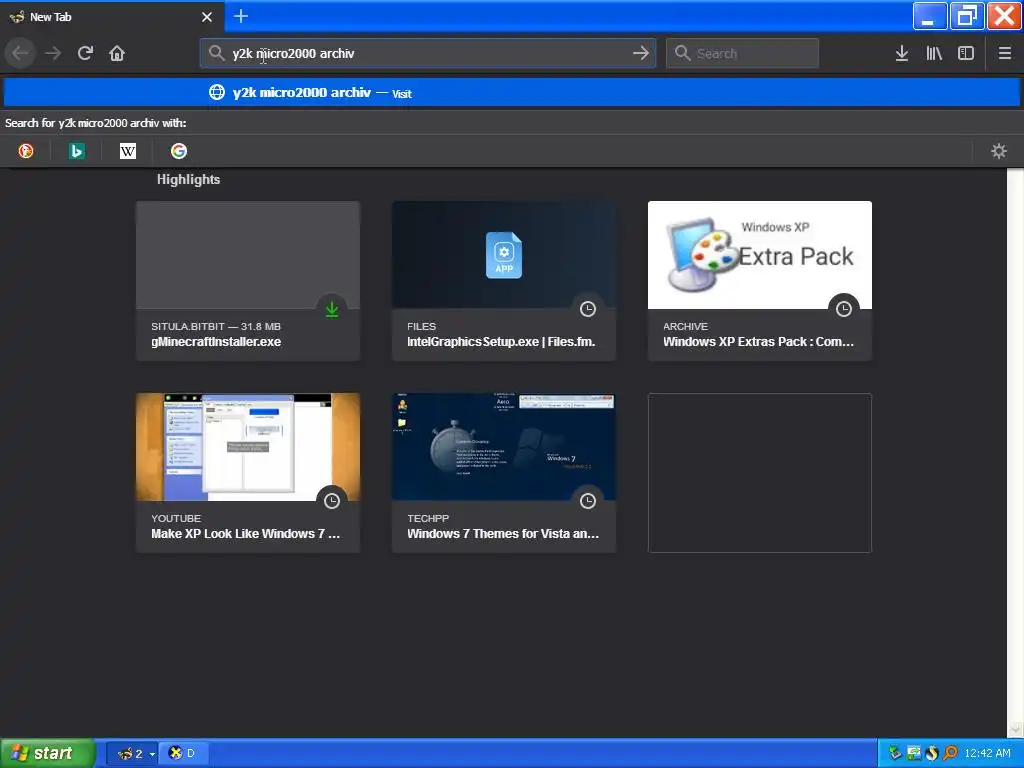Search with Wikipedia engine icon

point(128,152)
